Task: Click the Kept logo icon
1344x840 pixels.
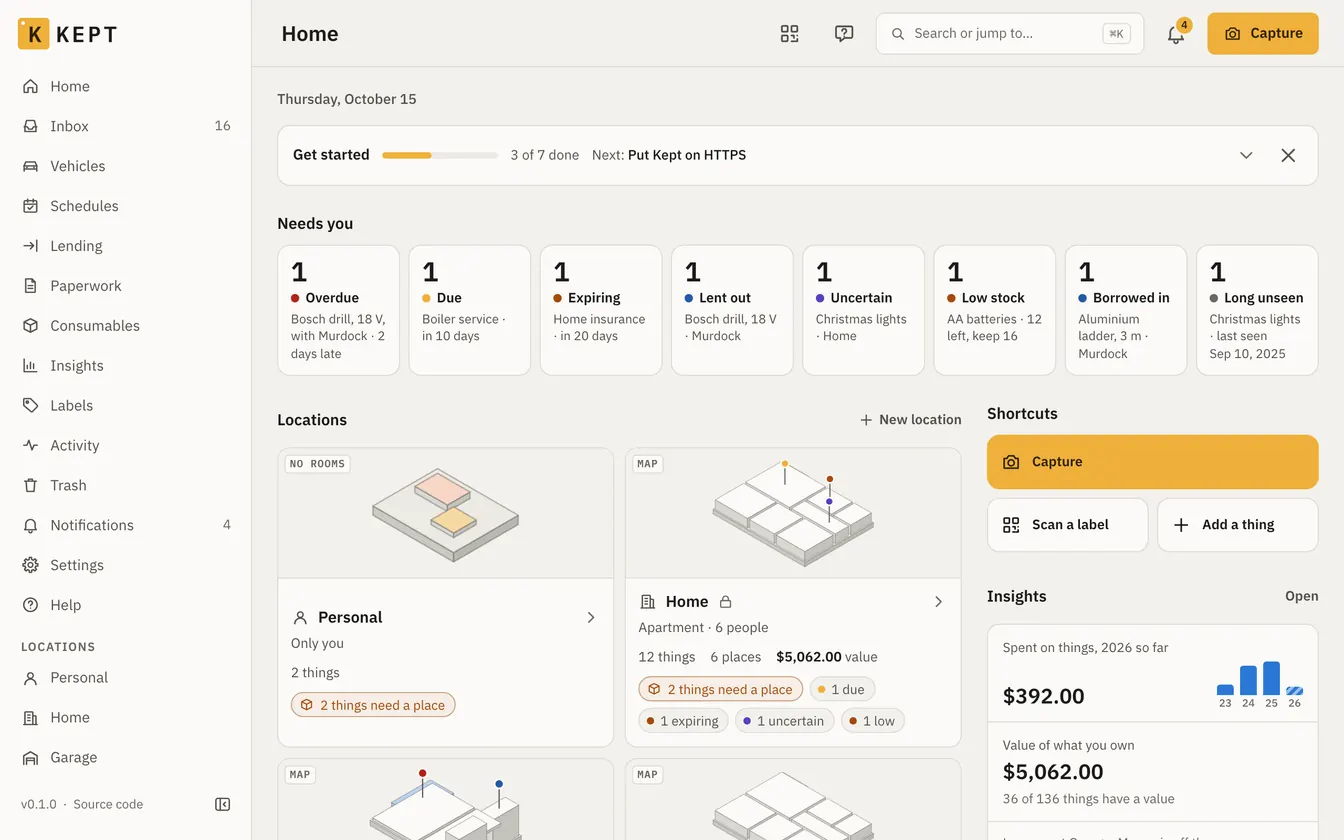Action: 33,34
